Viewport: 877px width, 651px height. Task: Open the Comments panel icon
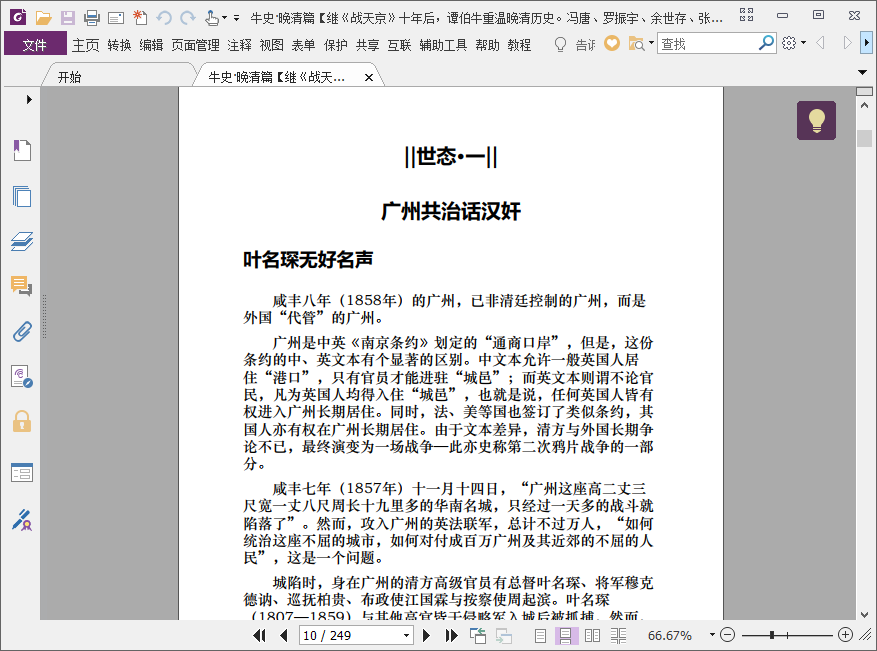click(x=22, y=286)
